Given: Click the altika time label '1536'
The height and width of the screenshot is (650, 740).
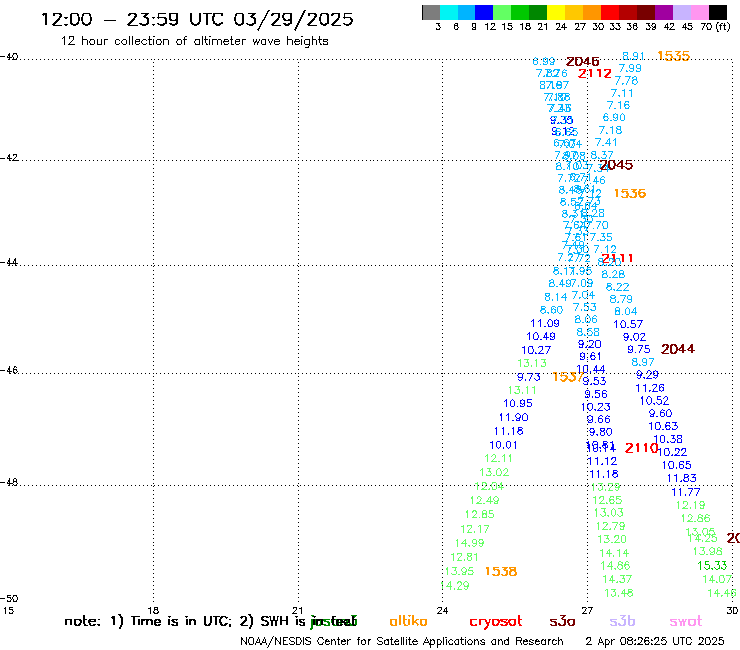Looking at the screenshot, I should [630, 194].
